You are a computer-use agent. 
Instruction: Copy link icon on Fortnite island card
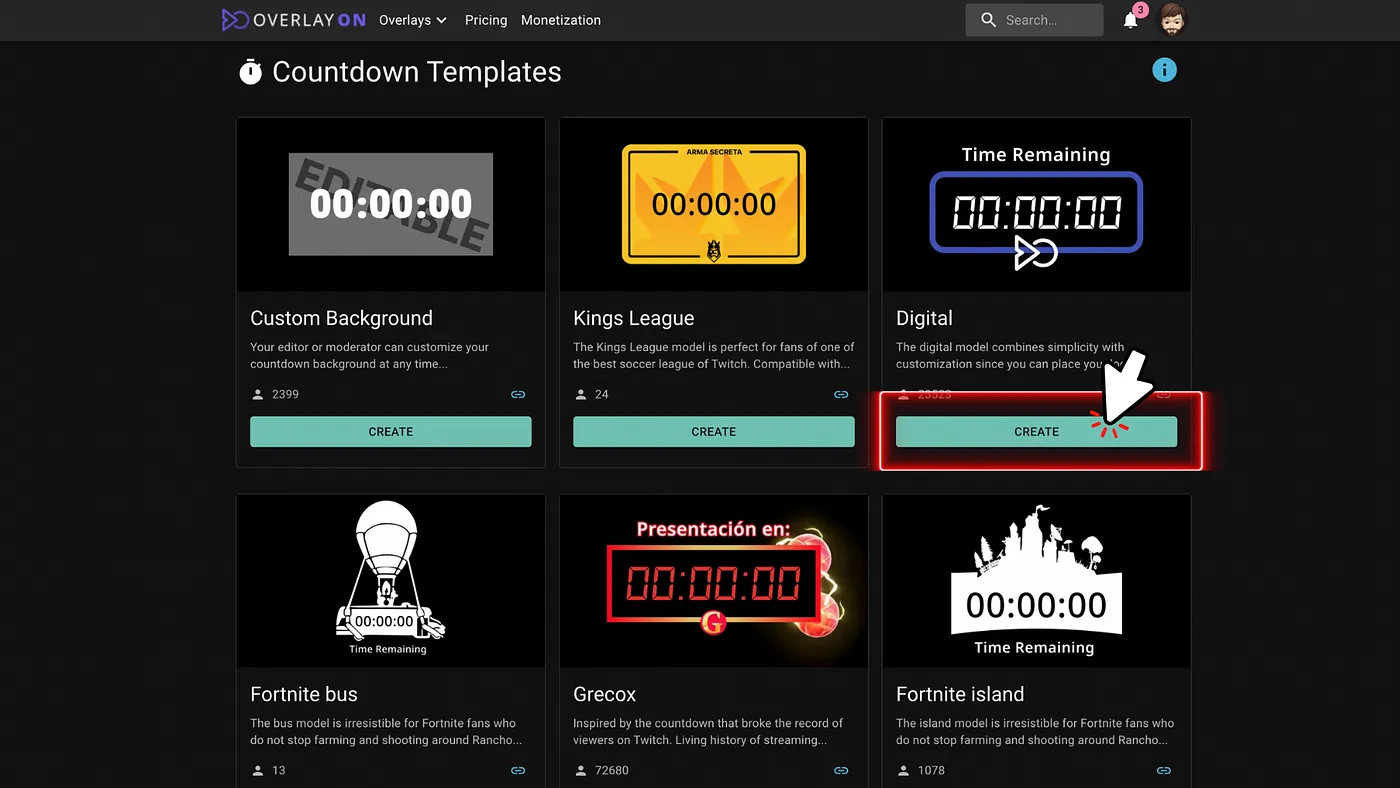coord(1164,770)
